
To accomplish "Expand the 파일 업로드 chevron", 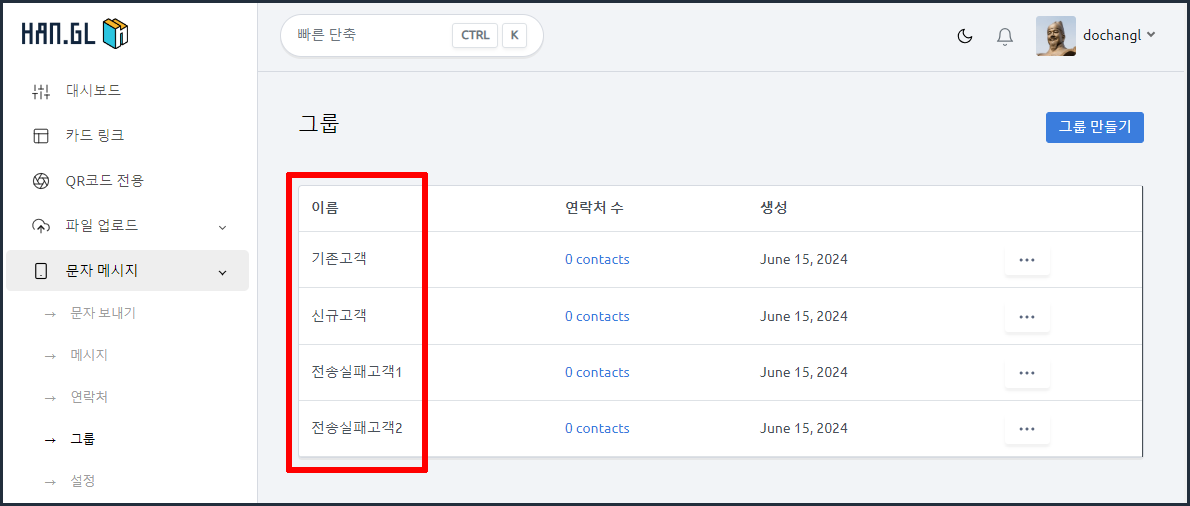I will (222, 227).
